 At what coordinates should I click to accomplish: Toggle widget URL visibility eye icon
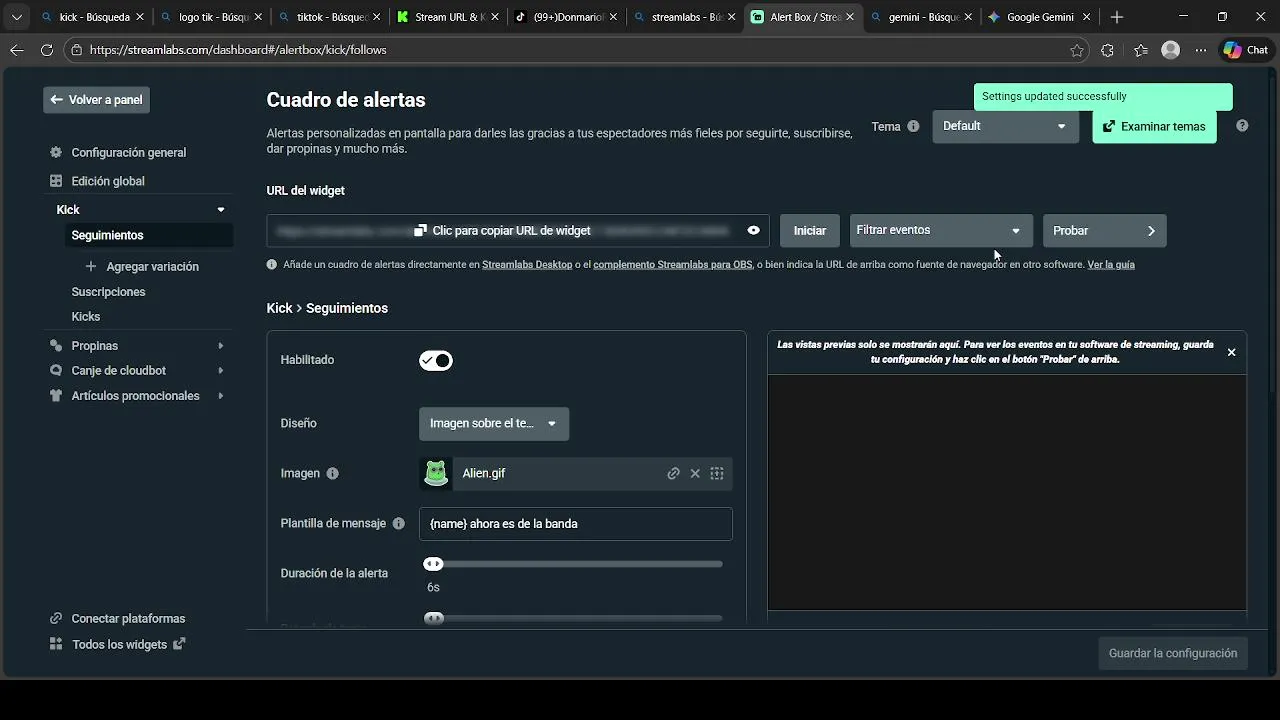[754, 231]
